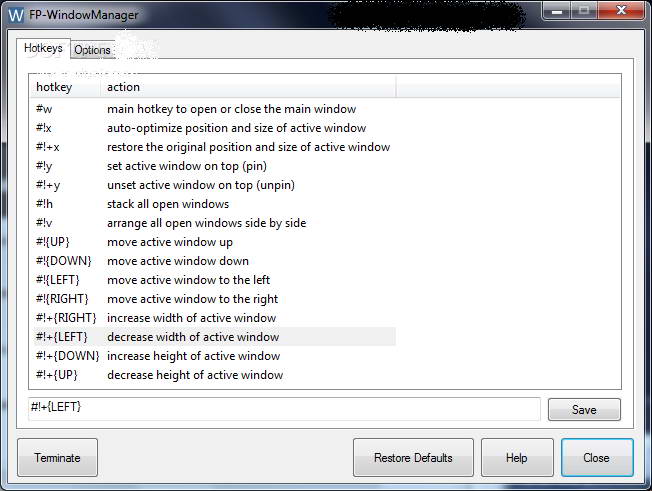Select 'set active window on top (pin)'
652x491 pixels.
tap(214, 166)
